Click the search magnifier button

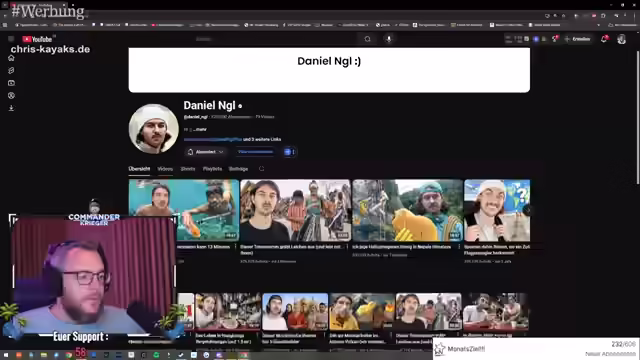coord(367,39)
